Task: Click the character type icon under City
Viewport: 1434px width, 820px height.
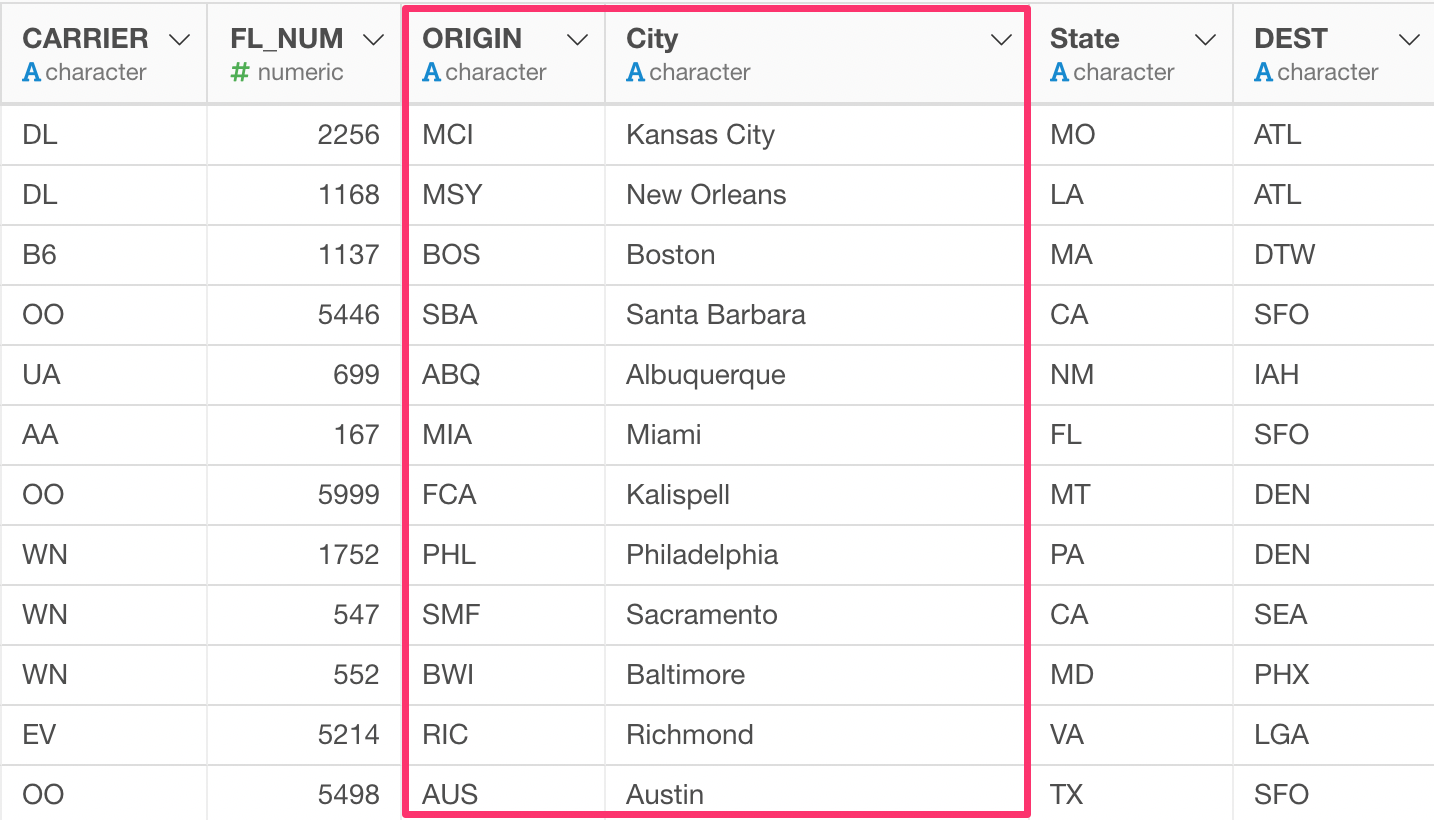Action: 636,72
